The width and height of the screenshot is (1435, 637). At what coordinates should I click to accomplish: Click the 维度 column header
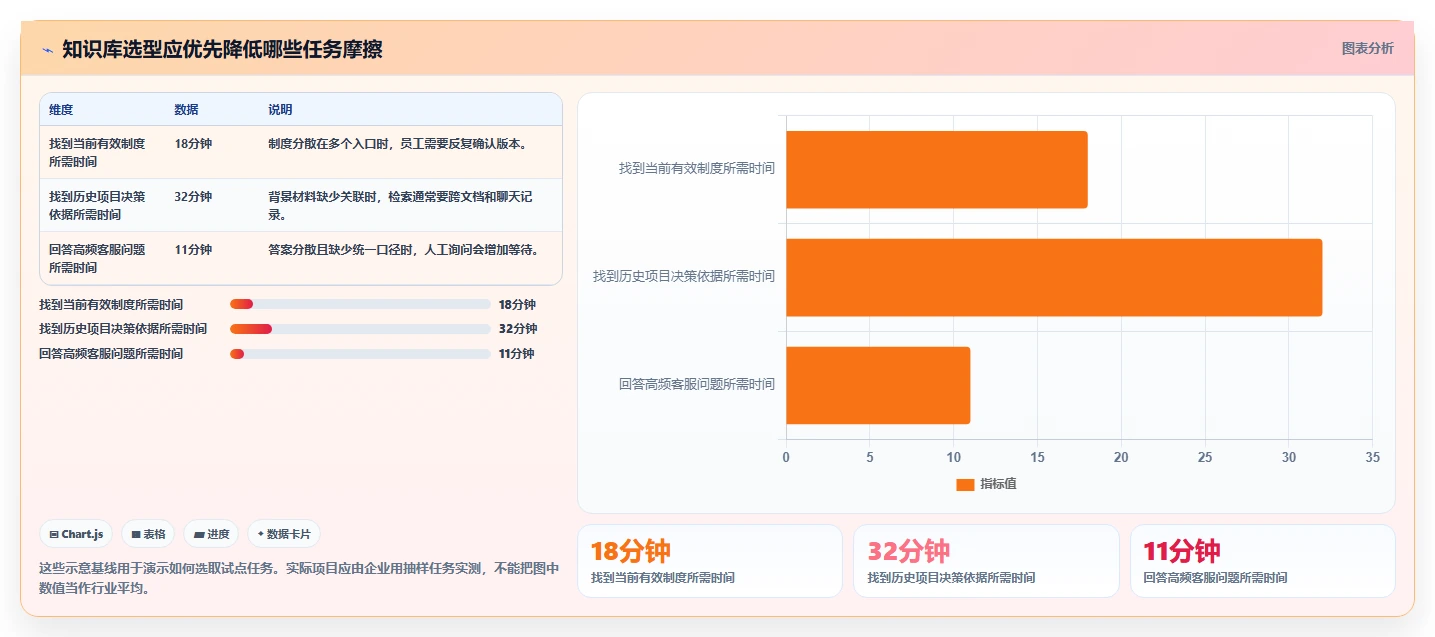[61, 110]
